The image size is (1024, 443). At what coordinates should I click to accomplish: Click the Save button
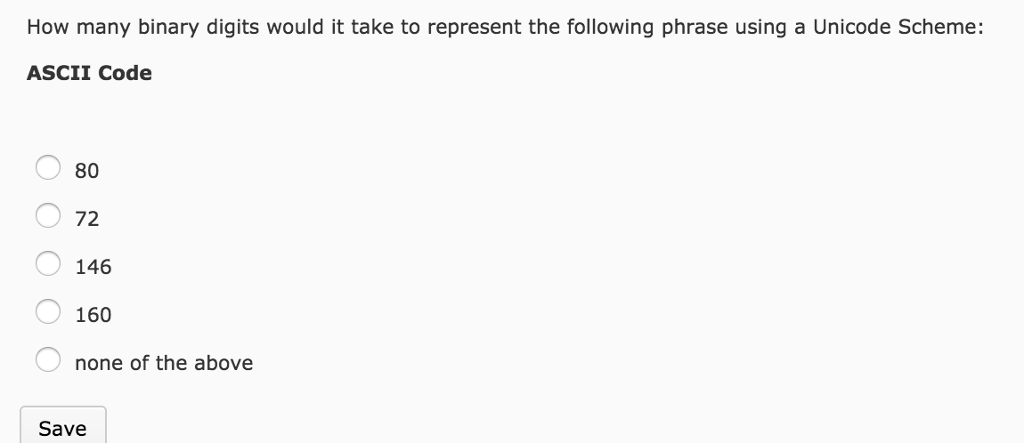coord(63,427)
